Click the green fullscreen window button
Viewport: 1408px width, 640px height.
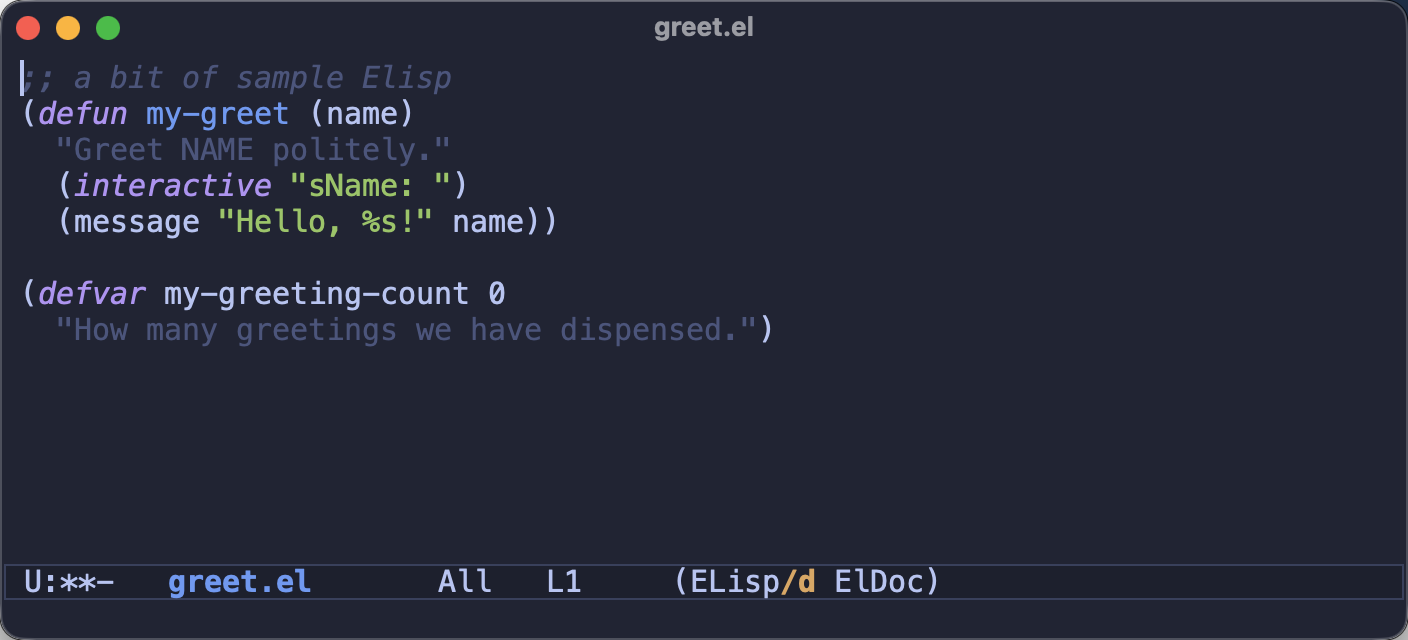pos(108,28)
